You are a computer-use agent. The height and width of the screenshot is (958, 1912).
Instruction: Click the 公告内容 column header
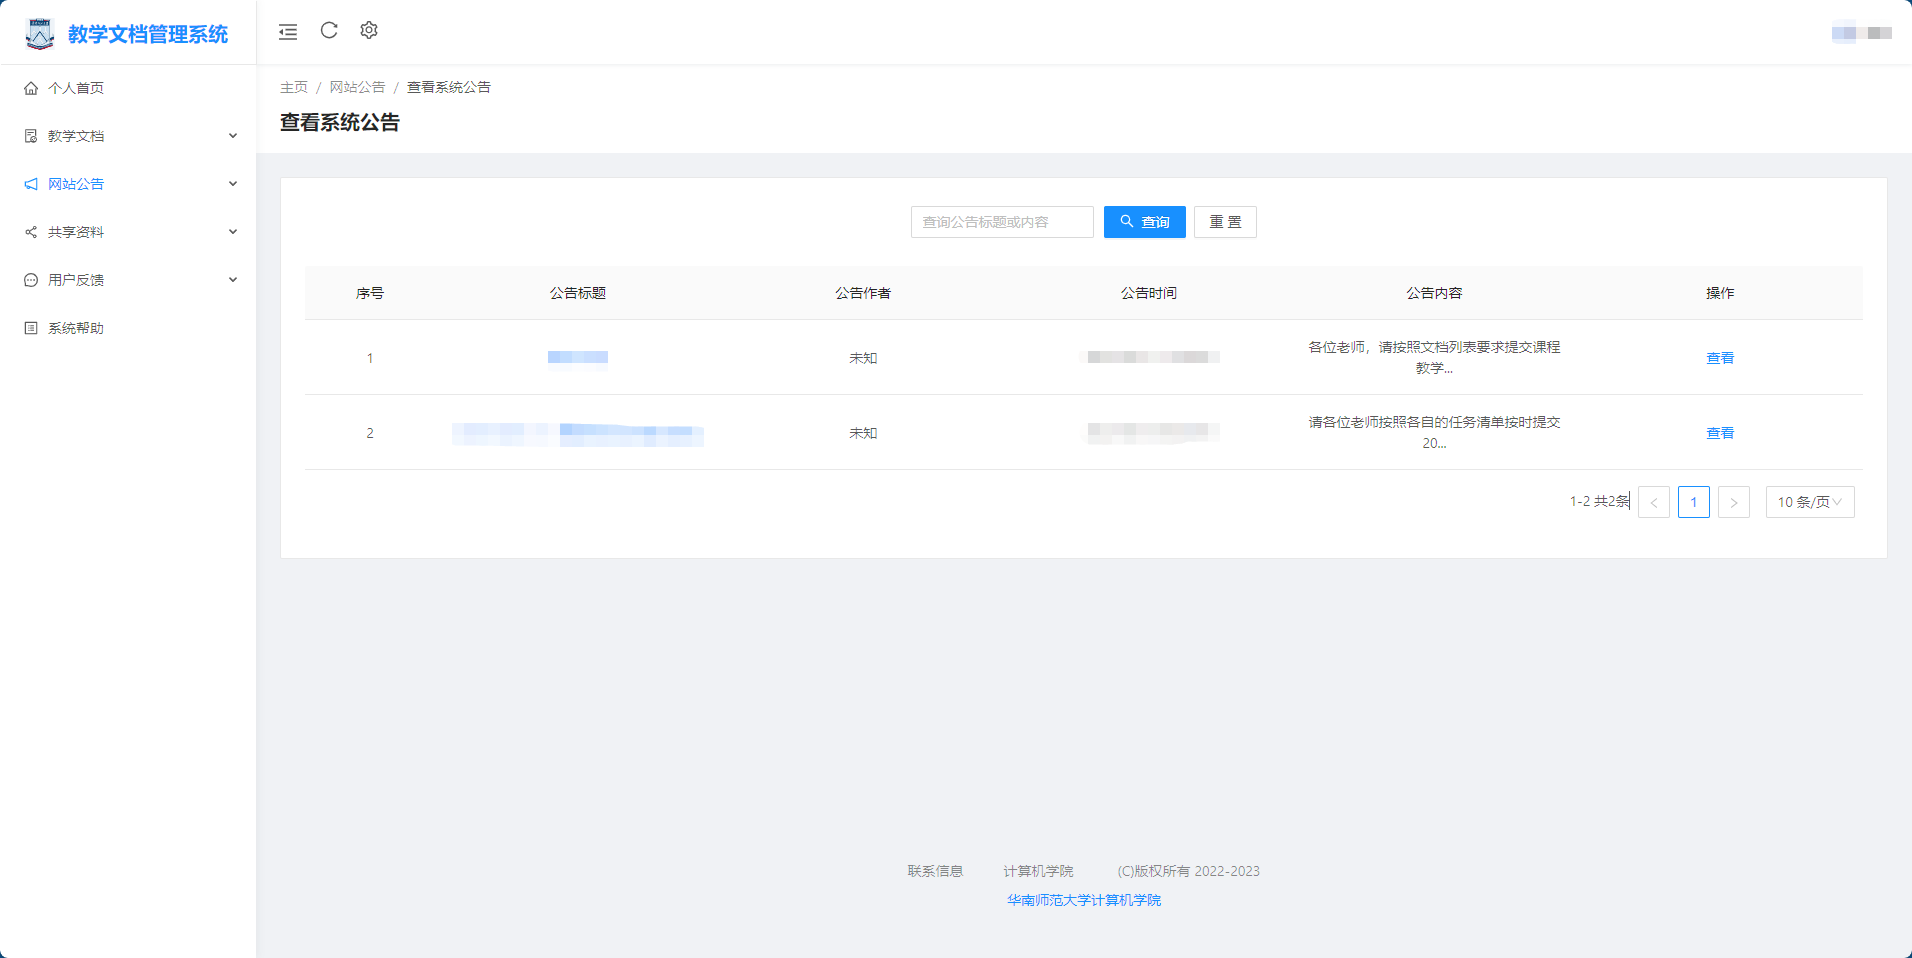1434,293
